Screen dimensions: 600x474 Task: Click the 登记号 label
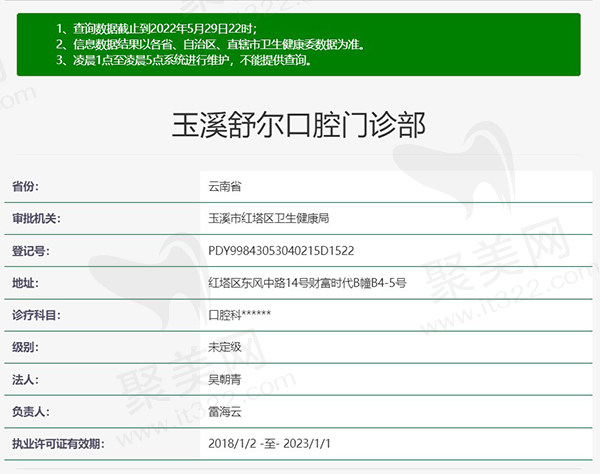coord(31,251)
